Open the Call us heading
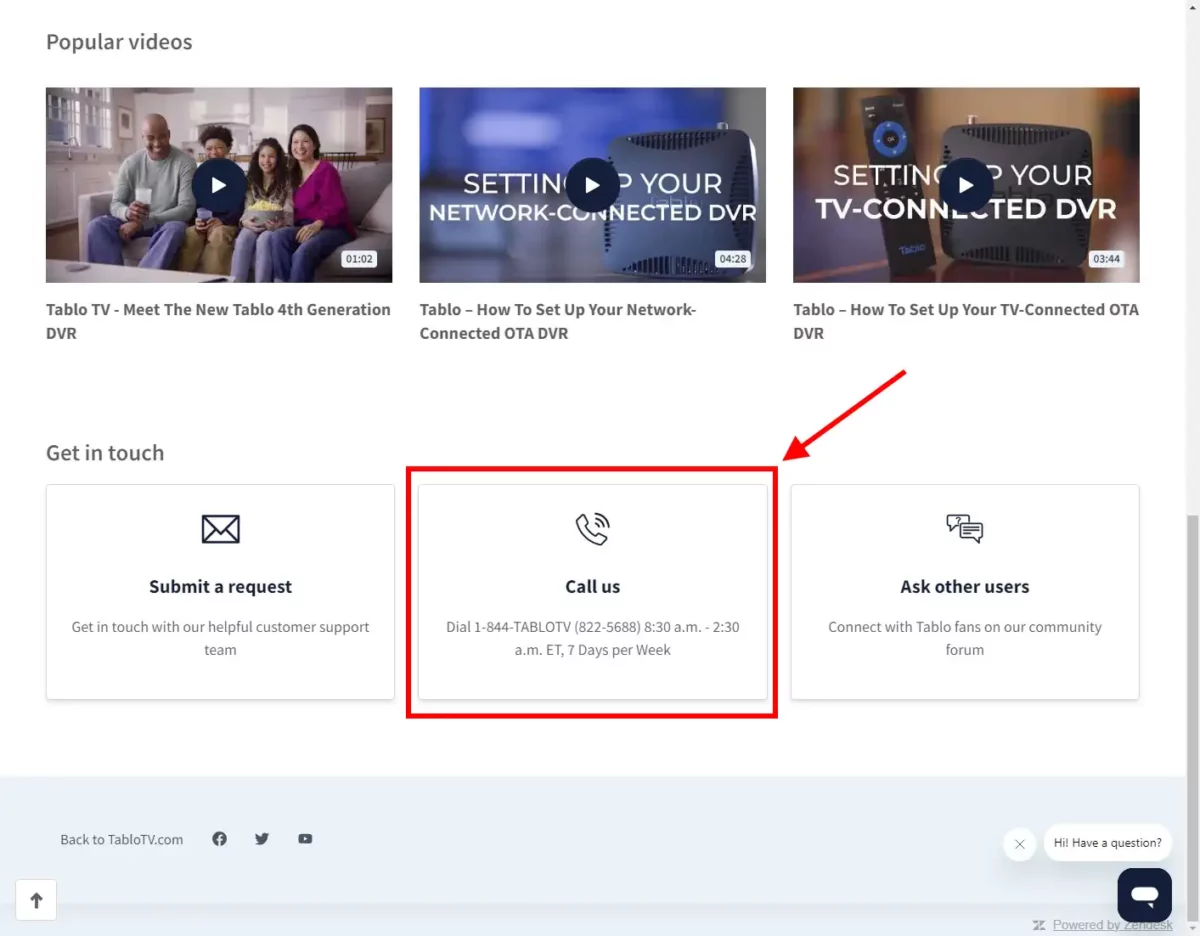The image size is (1200, 936). tap(593, 587)
